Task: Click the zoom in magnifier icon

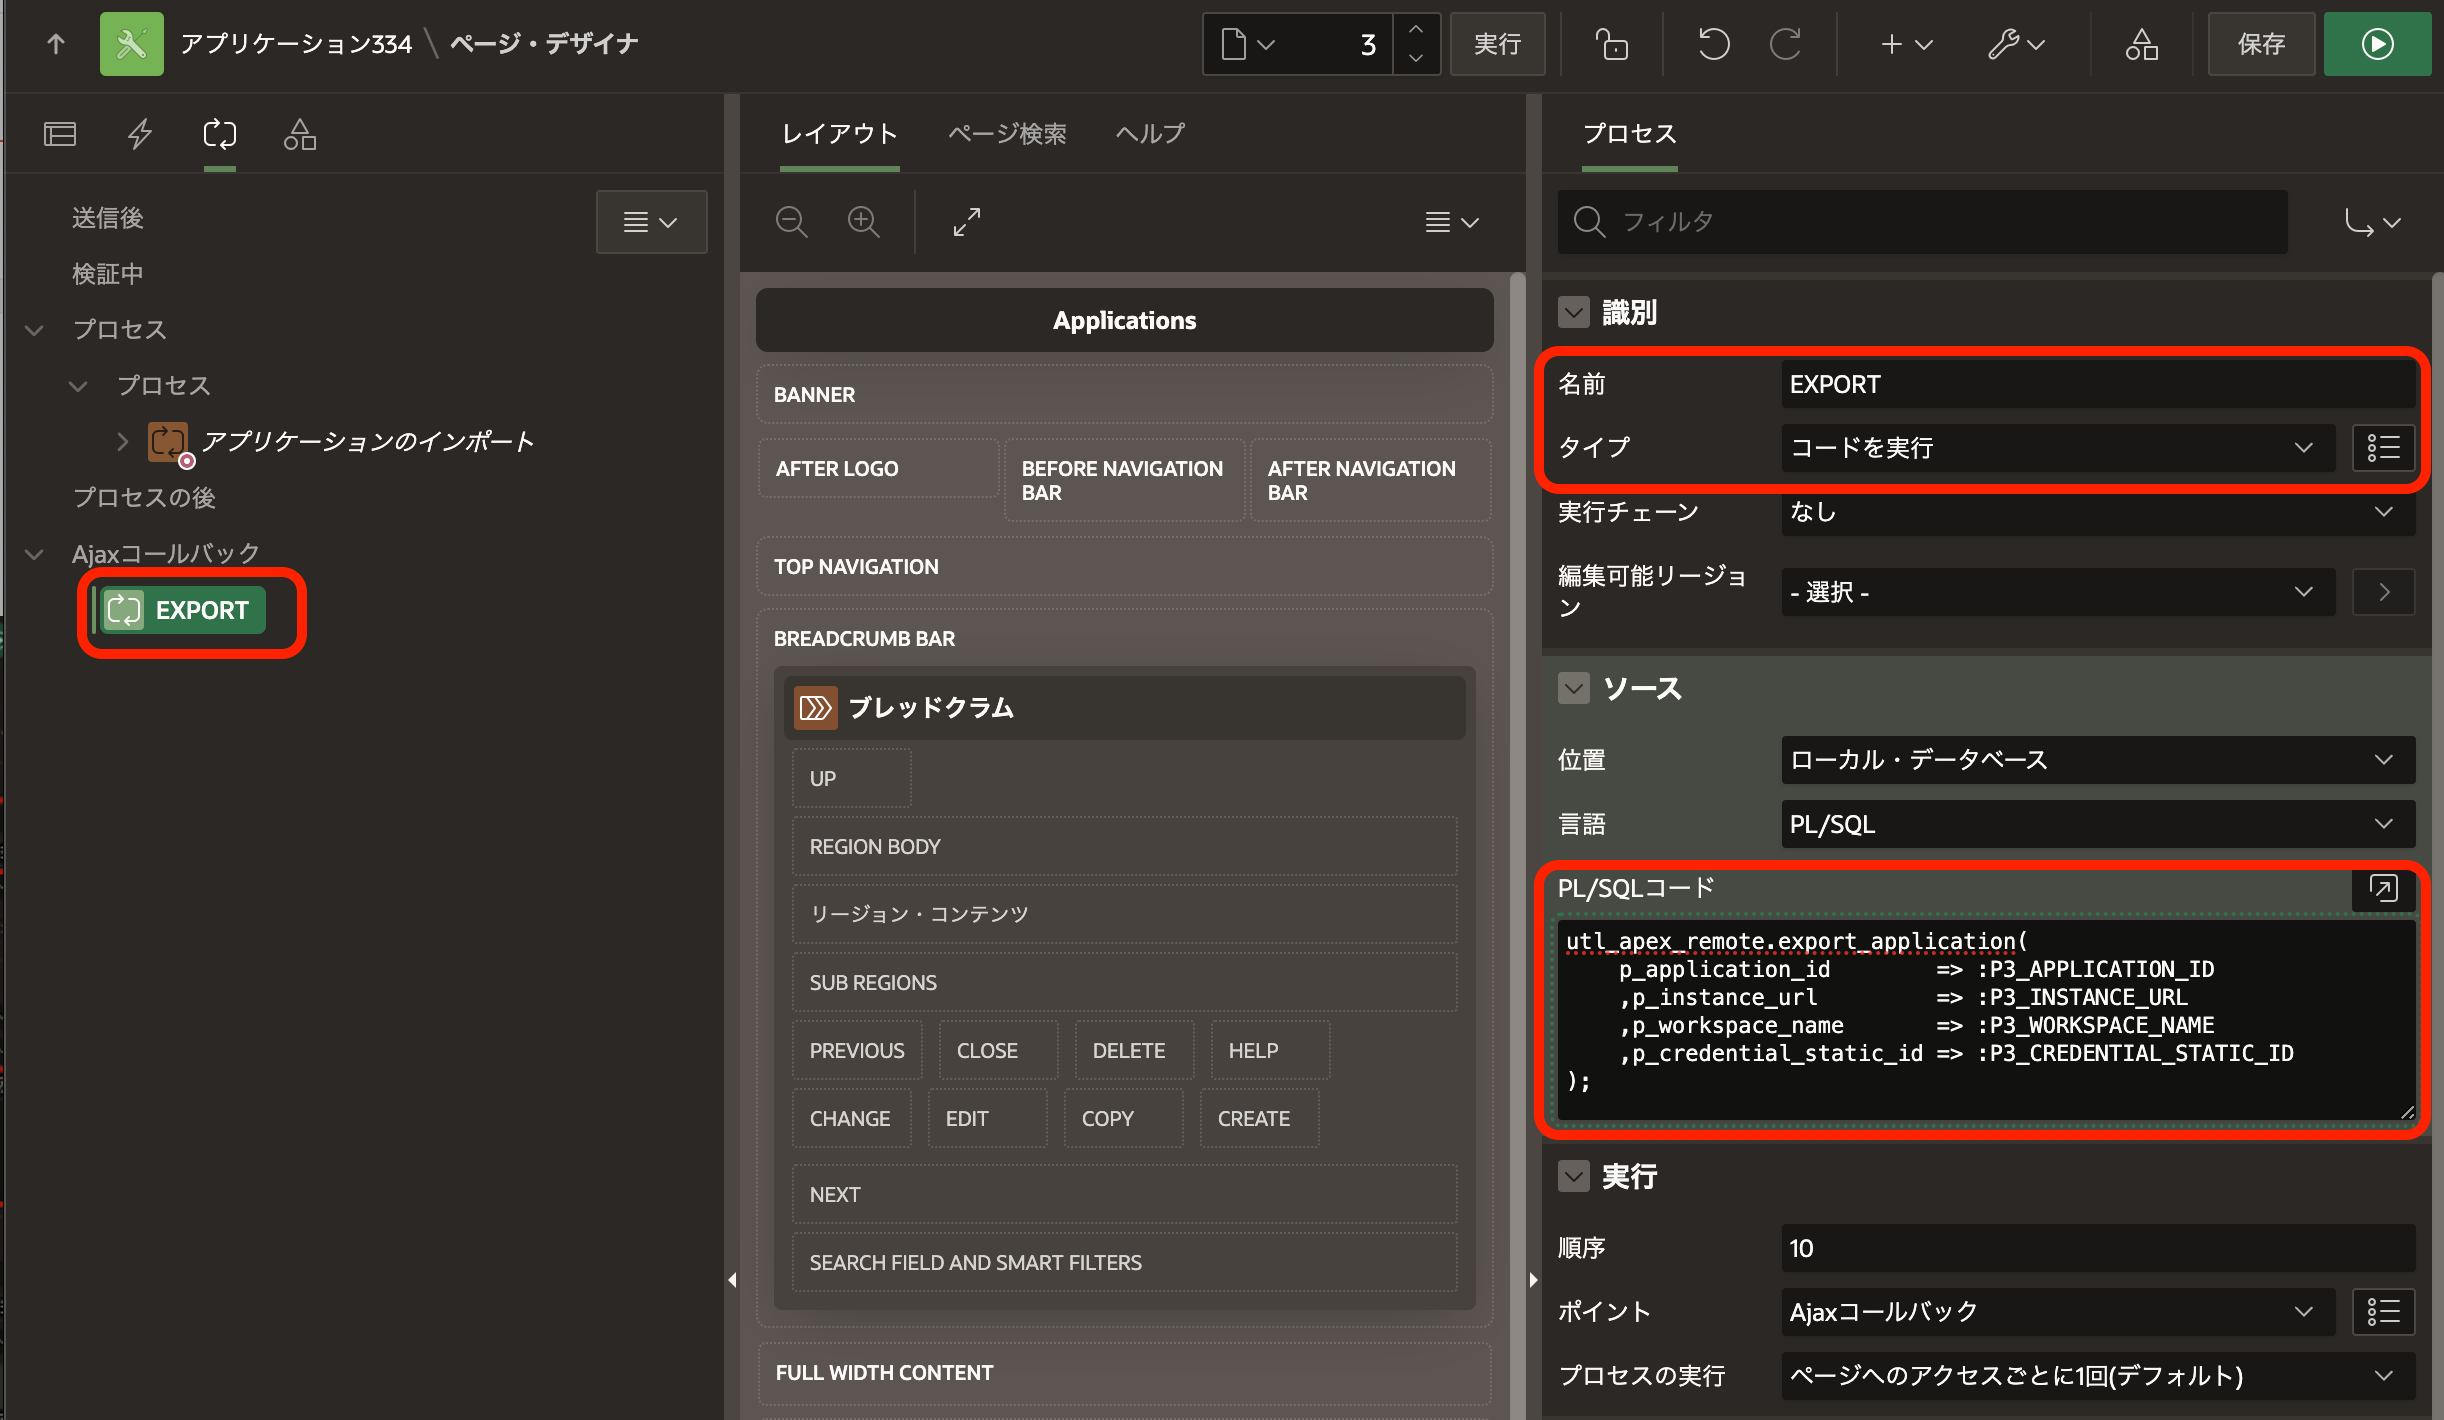Action: (x=863, y=222)
